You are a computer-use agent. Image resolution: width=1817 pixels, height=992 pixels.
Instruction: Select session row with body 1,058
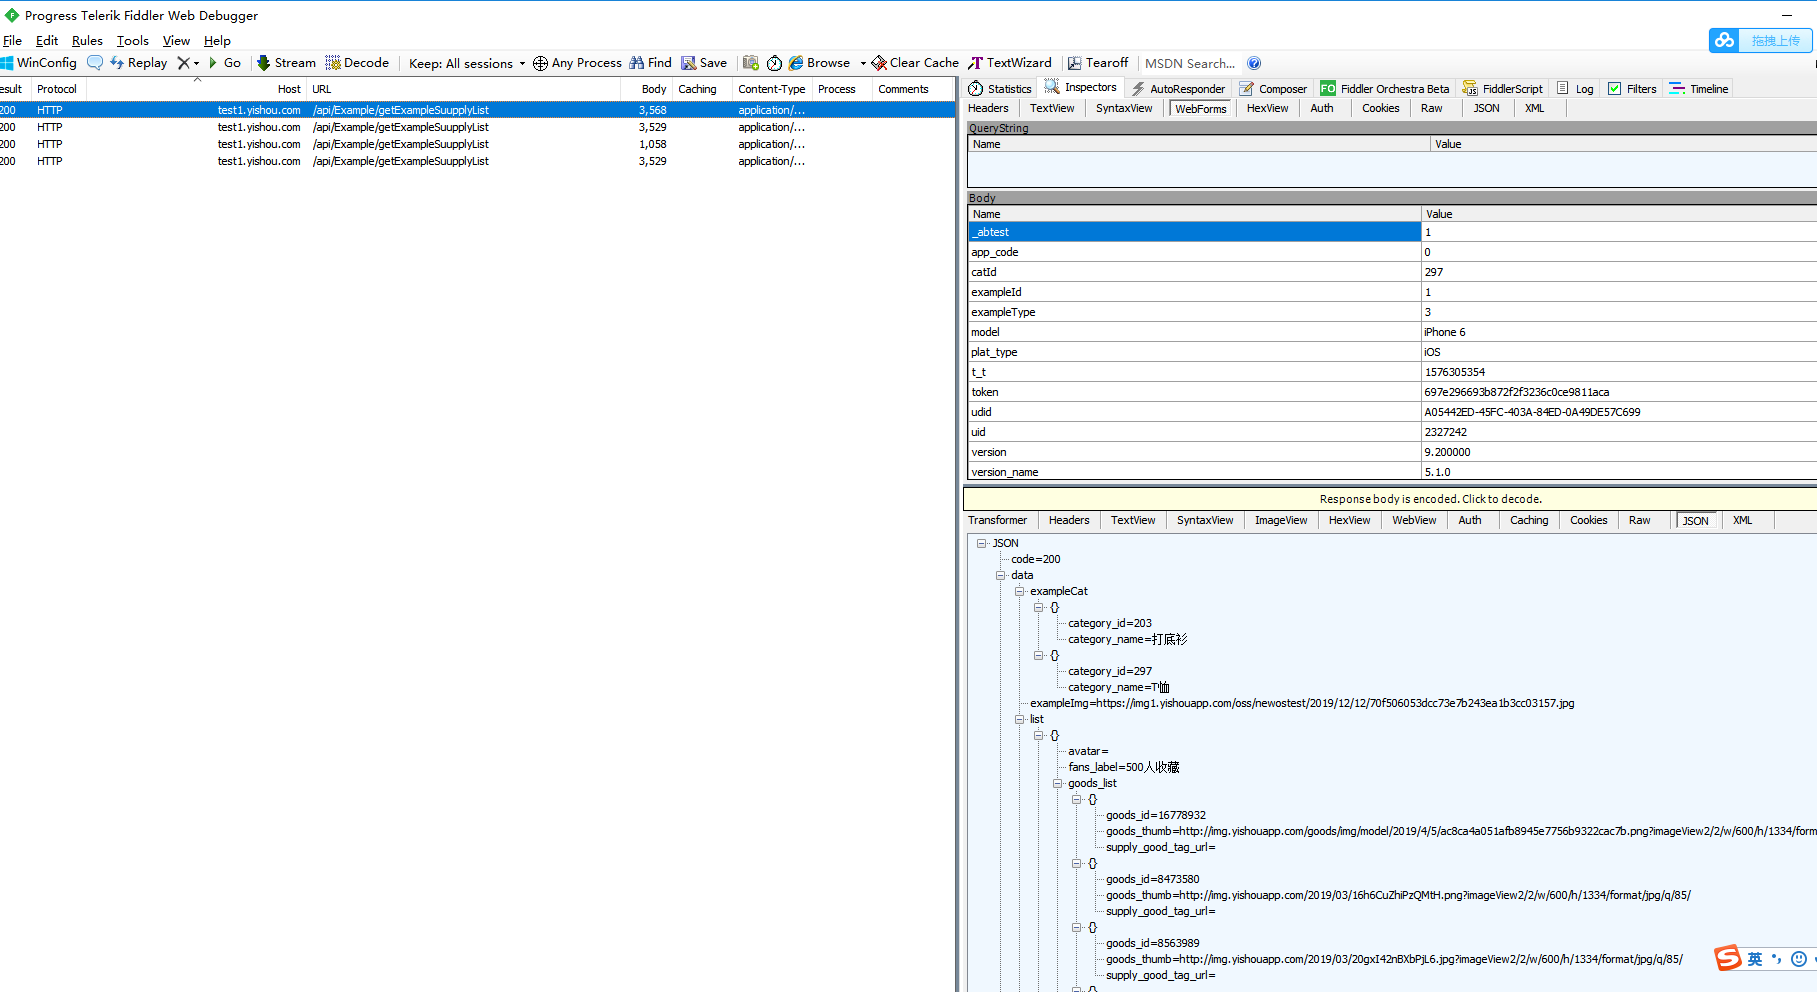(x=477, y=144)
